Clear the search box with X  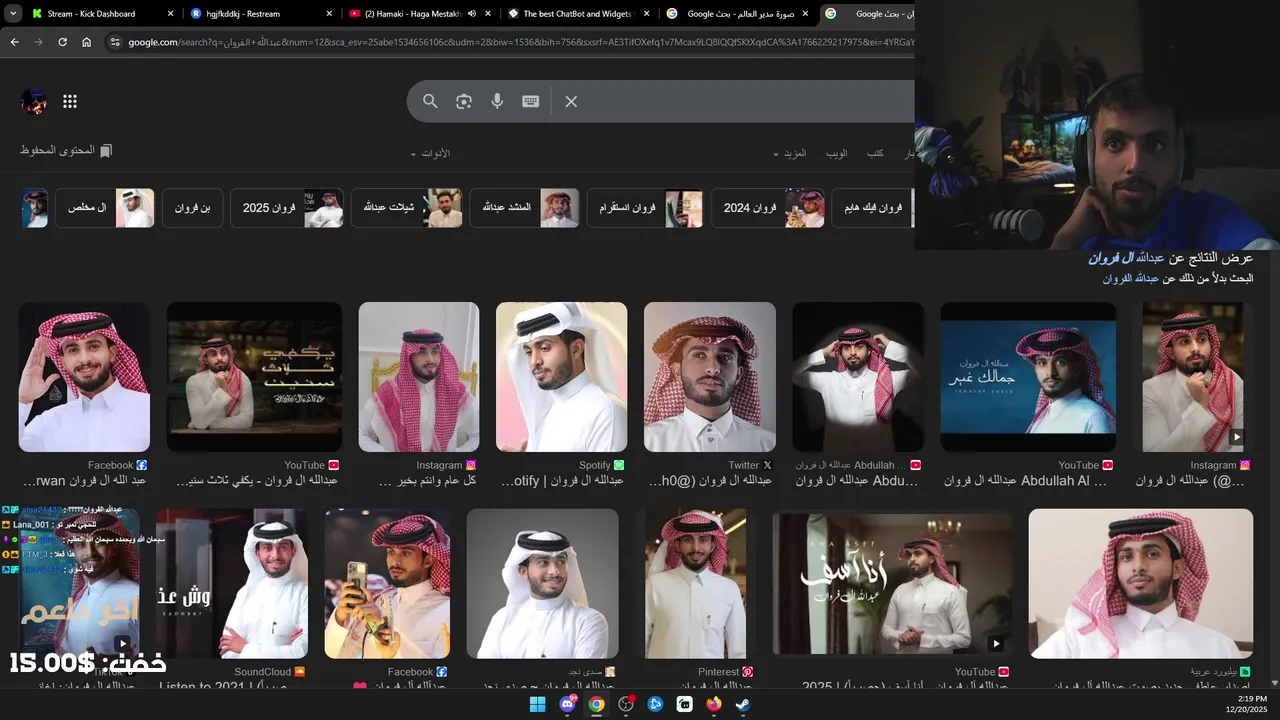[x=571, y=101]
